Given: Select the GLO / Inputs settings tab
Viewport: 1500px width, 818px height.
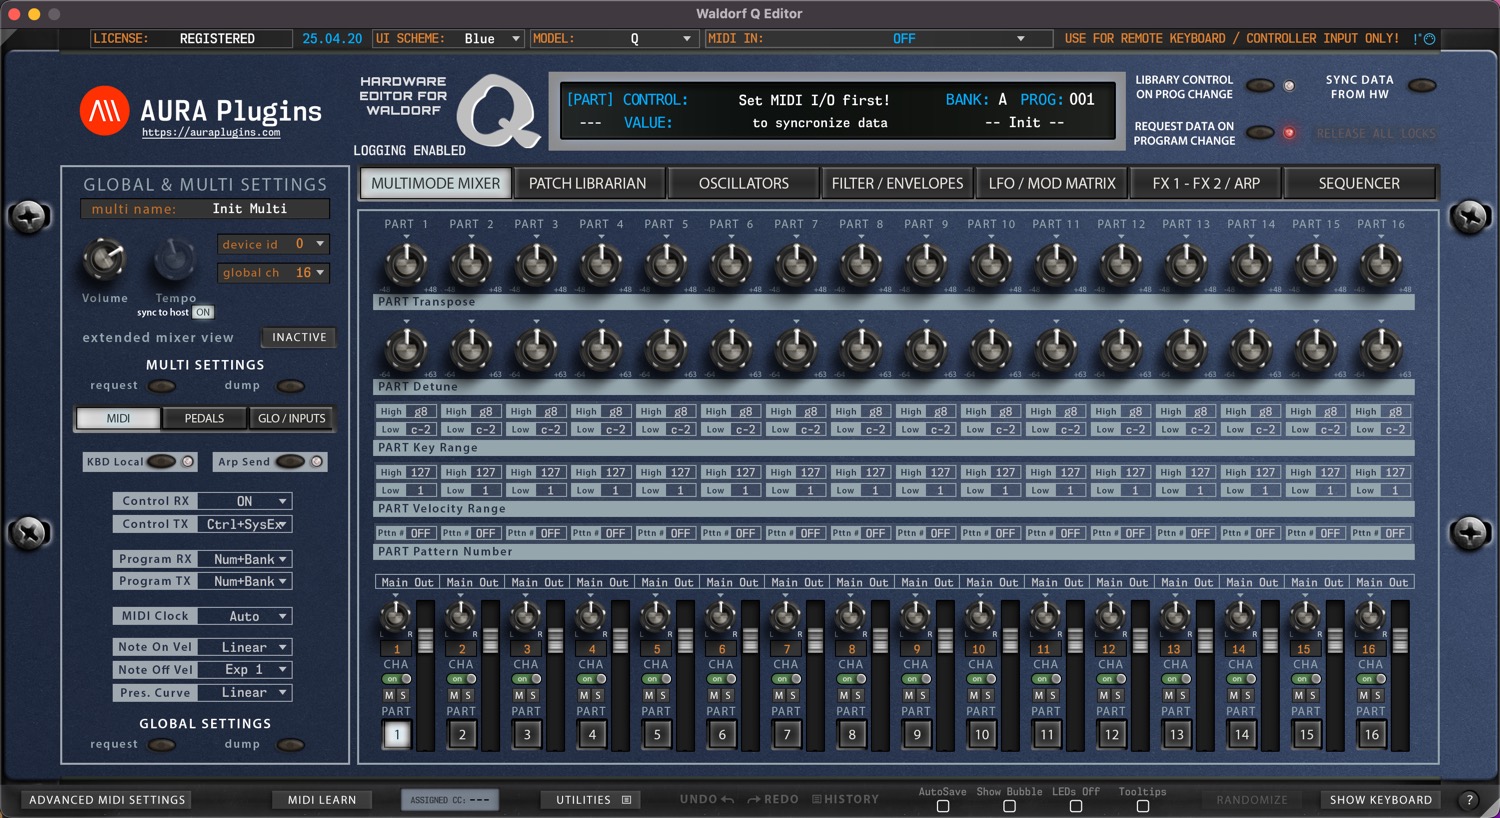Looking at the screenshot, I should pos(292,418).
